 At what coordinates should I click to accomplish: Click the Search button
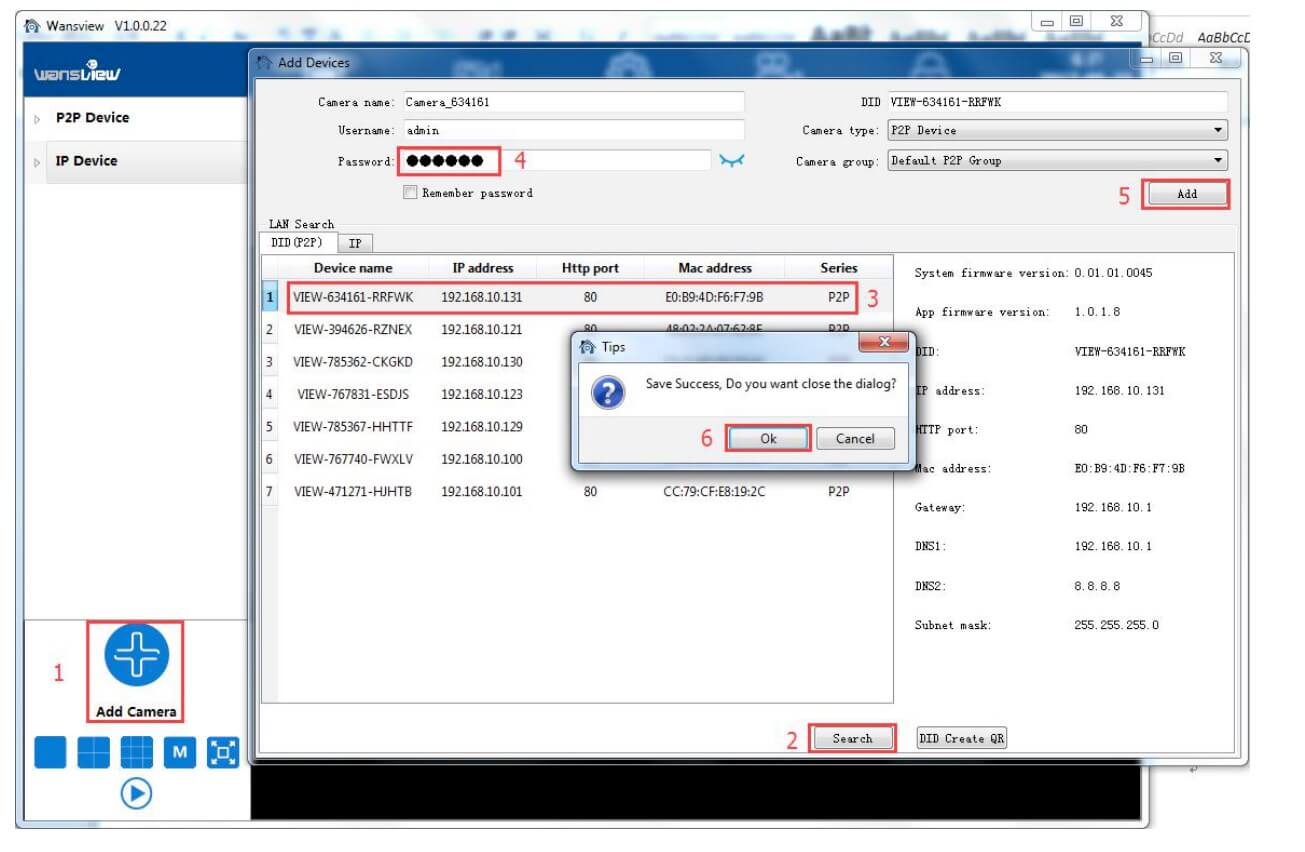coord(852,738)
